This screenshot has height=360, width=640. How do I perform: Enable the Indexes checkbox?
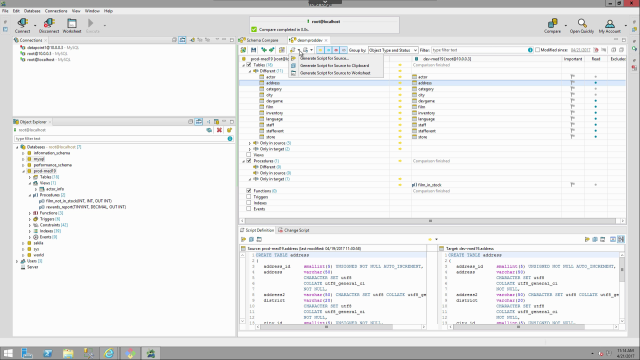pos(249,203)
